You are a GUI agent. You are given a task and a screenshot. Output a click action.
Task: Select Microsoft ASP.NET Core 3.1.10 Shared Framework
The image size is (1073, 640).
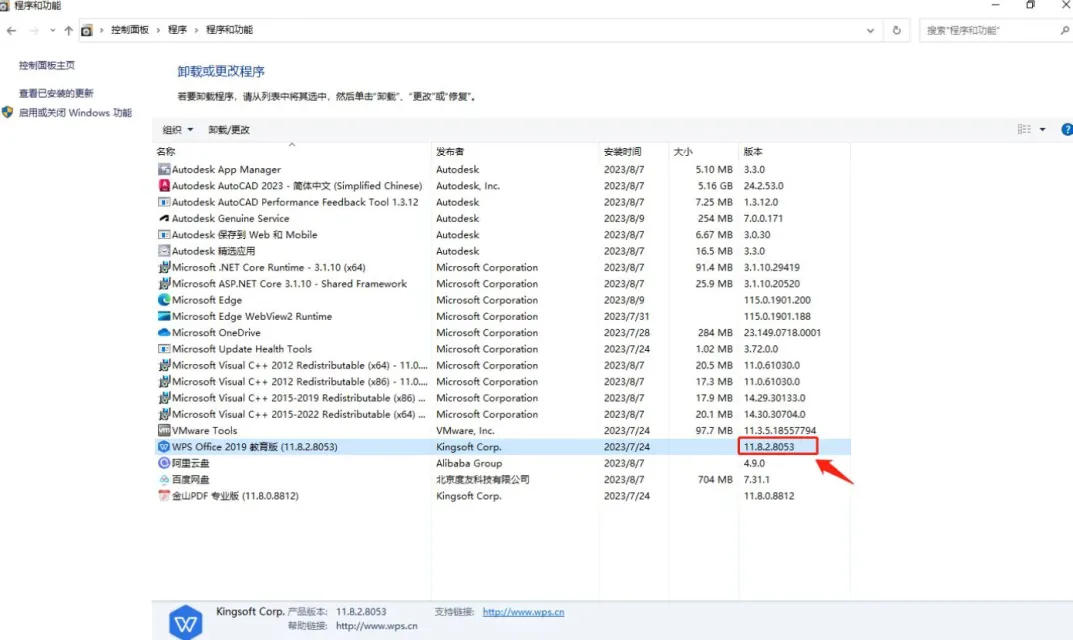502,283
